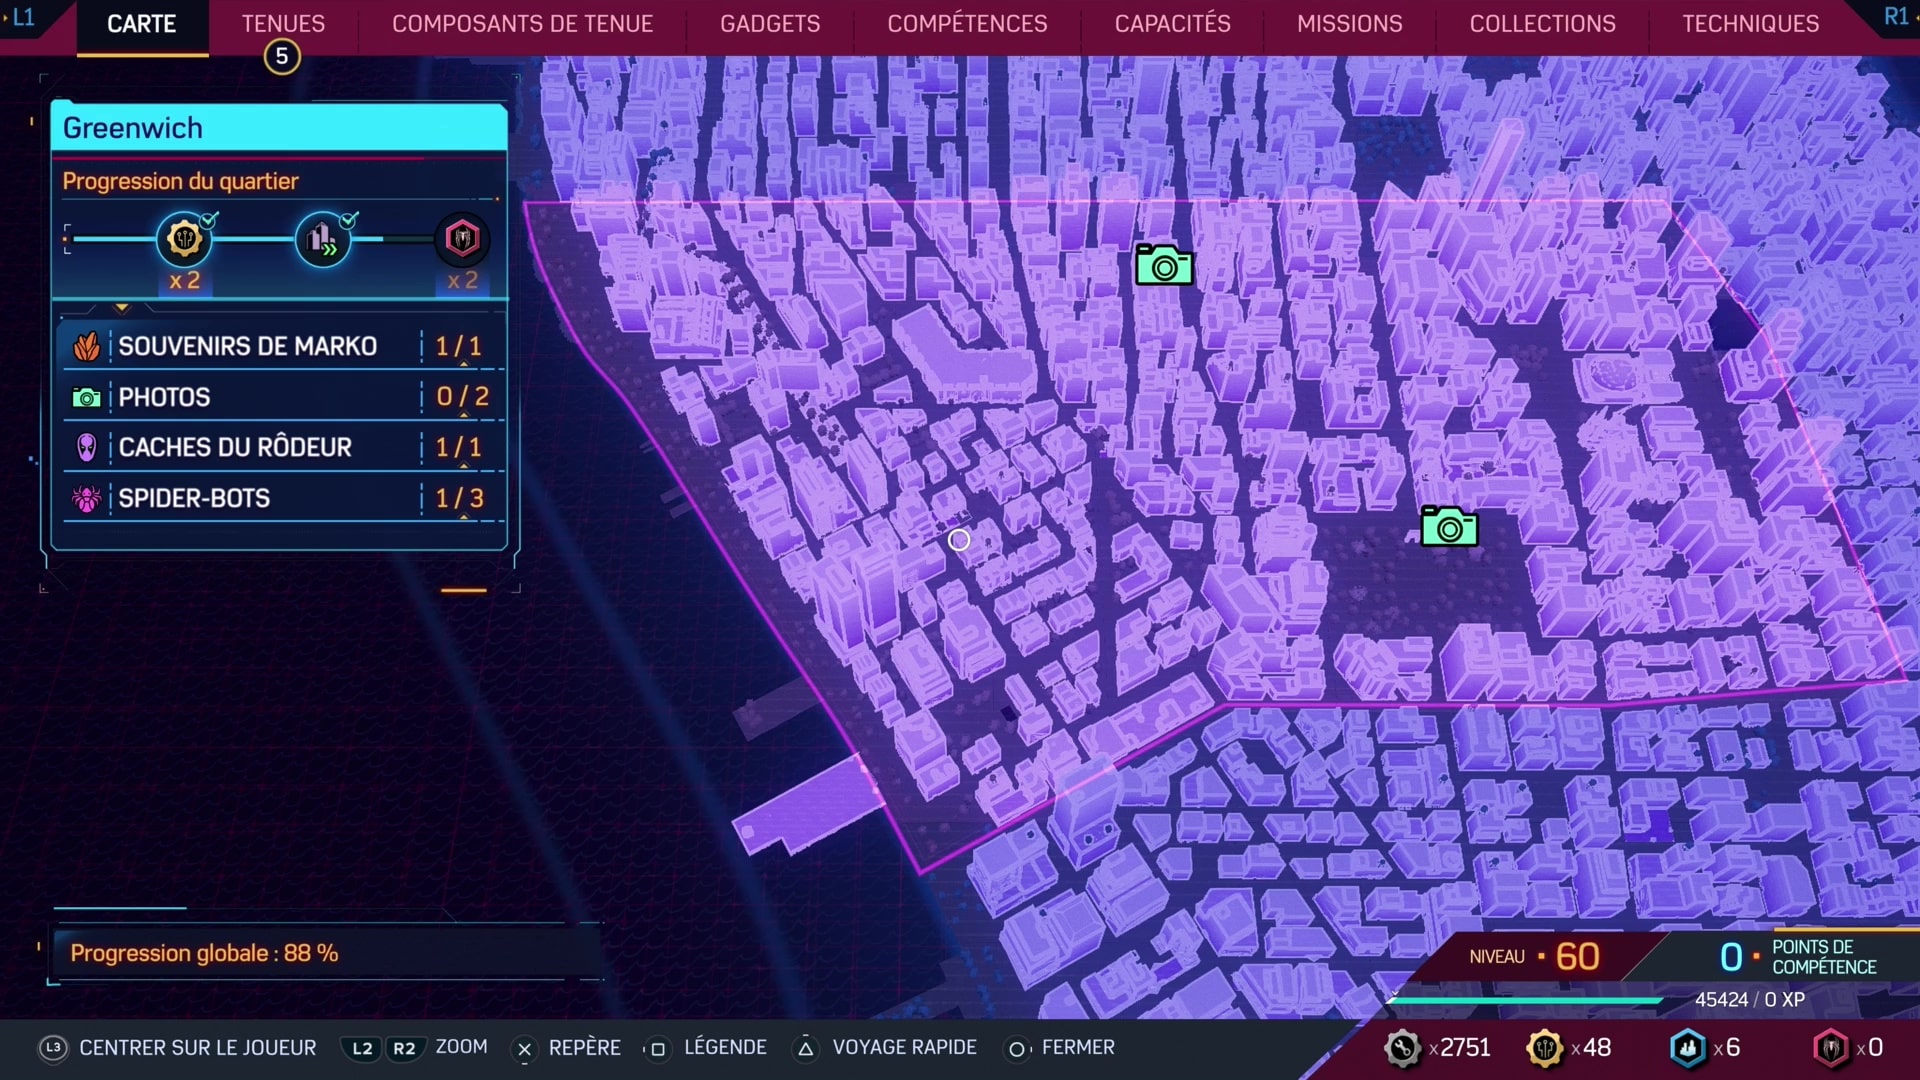Image resolution: width=1920 pixels, height=1080 pixels.
Task: Click the L2 zoom button icon
Action: pyautogui.click(x=362, y=1048)
